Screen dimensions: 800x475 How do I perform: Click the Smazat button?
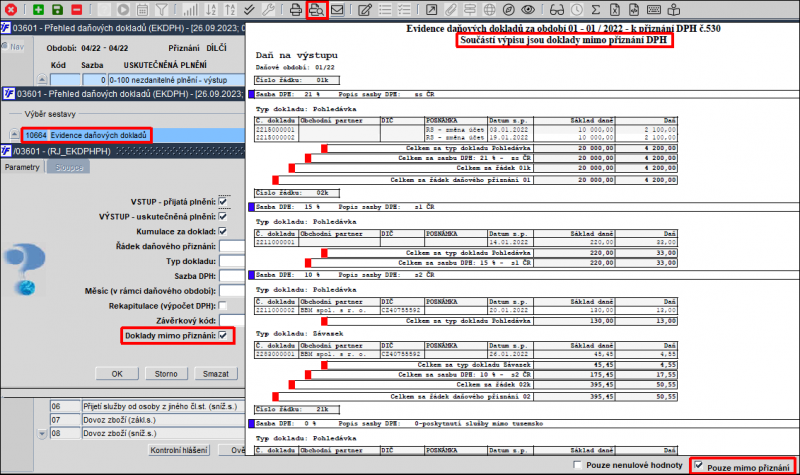point(216,374)
